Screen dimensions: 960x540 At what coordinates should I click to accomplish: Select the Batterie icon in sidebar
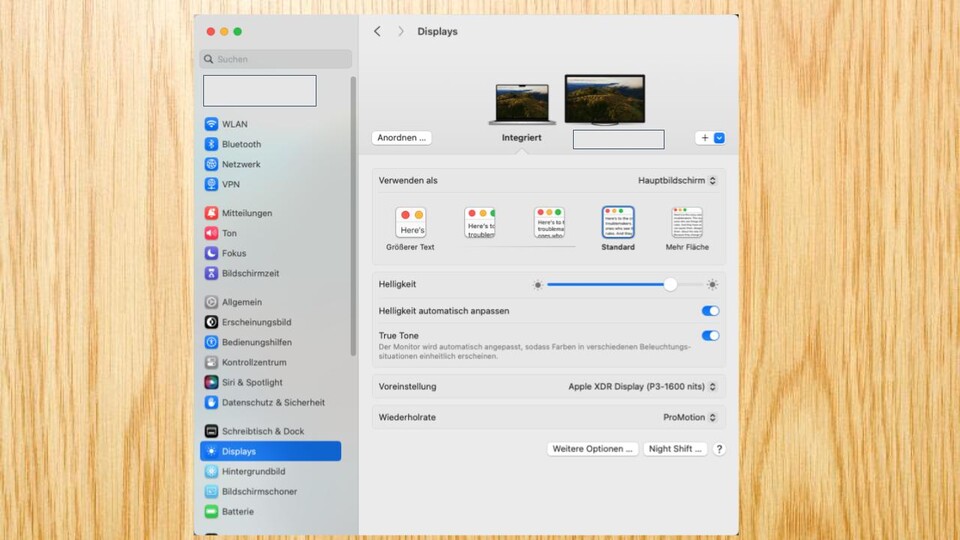tap(212, 511)
